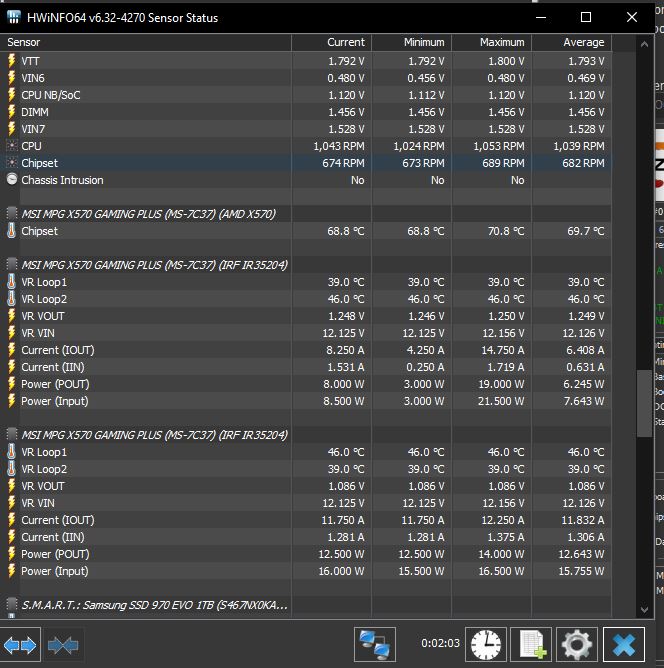Click the Maximum column header

[x=492, y=42]
